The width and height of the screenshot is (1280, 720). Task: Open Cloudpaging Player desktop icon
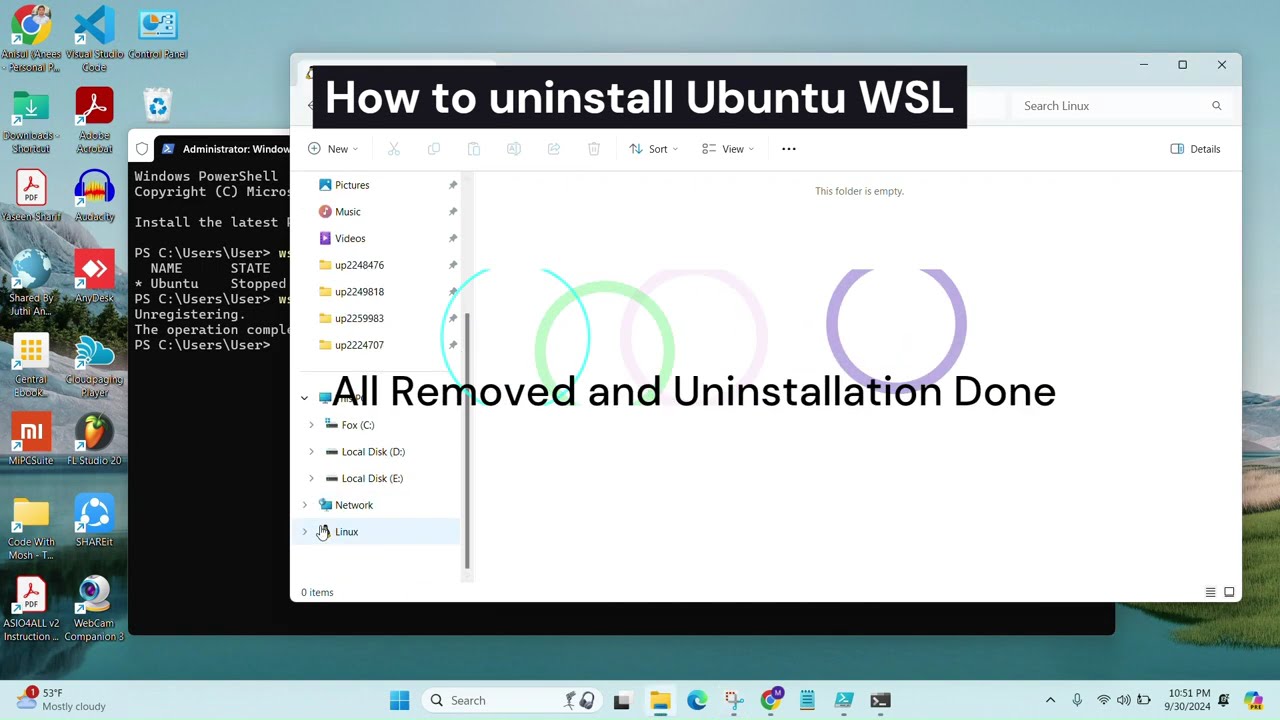pyautogui.click(x=94, y=365)
